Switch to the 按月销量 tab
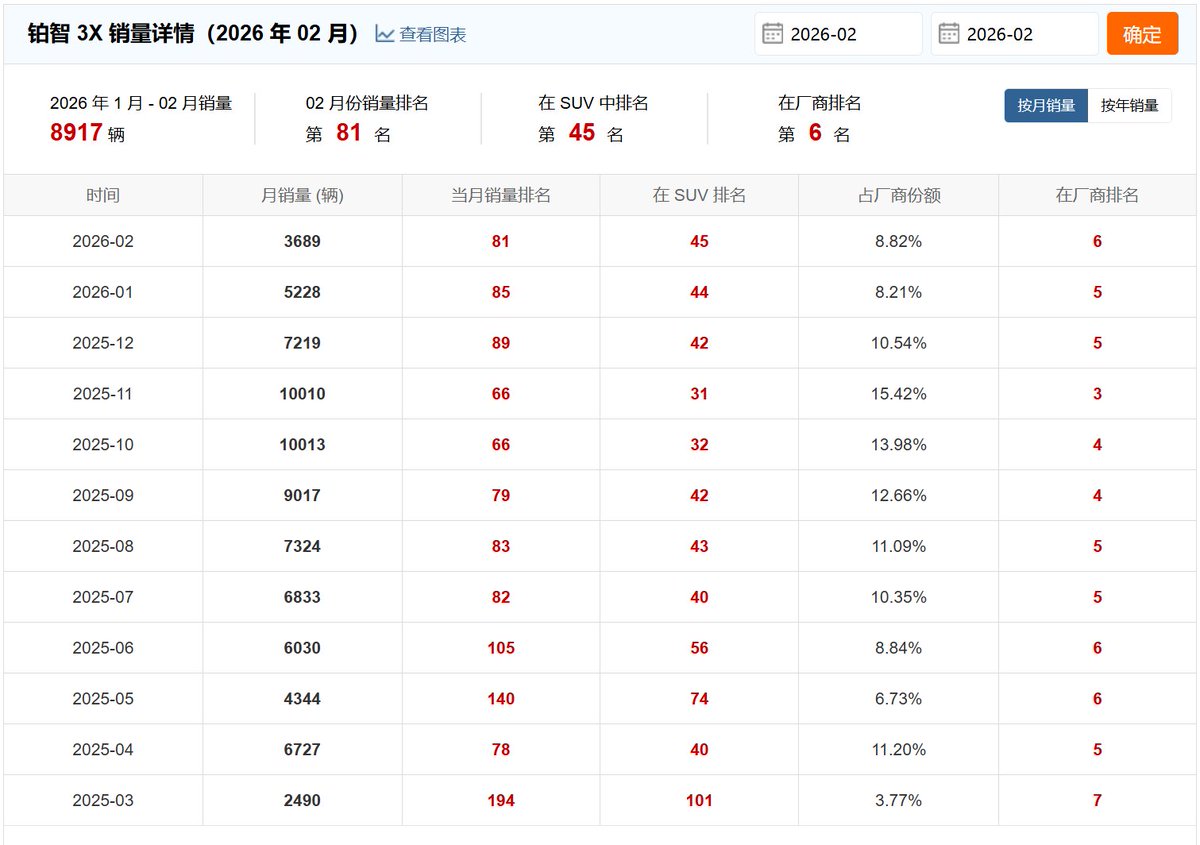Image resolution: width=1200 pixels, height=845 pixels. (1046, 105)
